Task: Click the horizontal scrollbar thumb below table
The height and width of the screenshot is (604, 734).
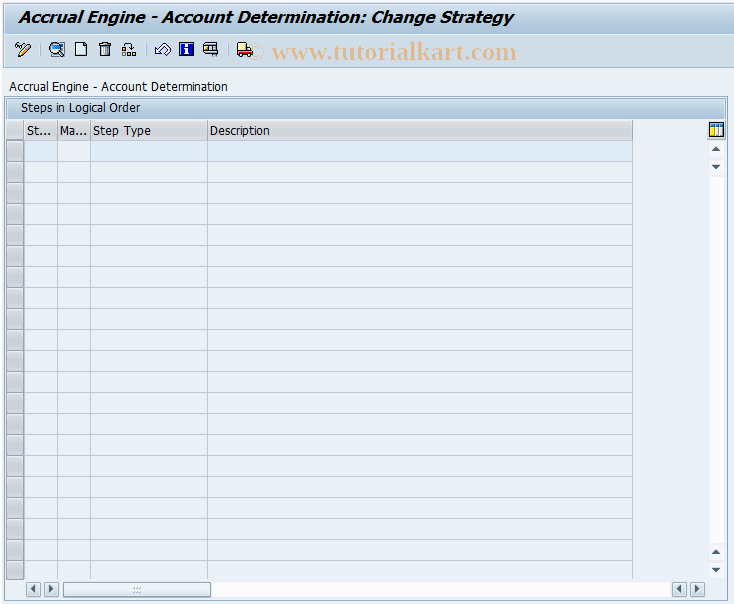Action: coord(137,589)
